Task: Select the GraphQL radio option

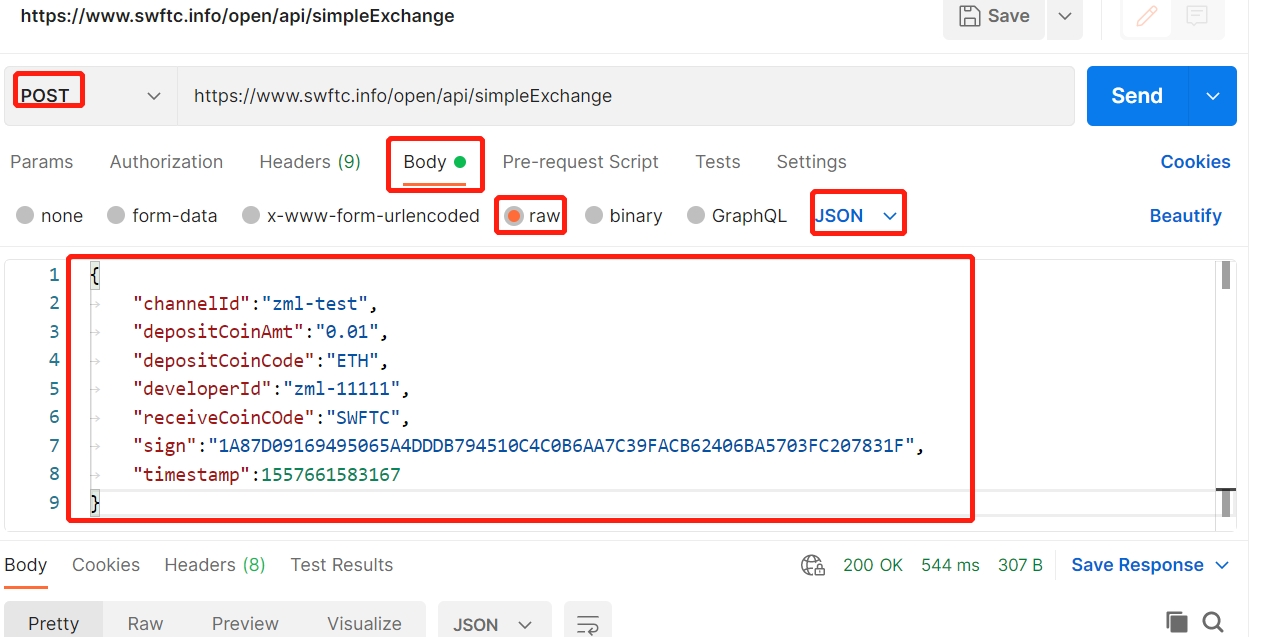Action: 696,215
